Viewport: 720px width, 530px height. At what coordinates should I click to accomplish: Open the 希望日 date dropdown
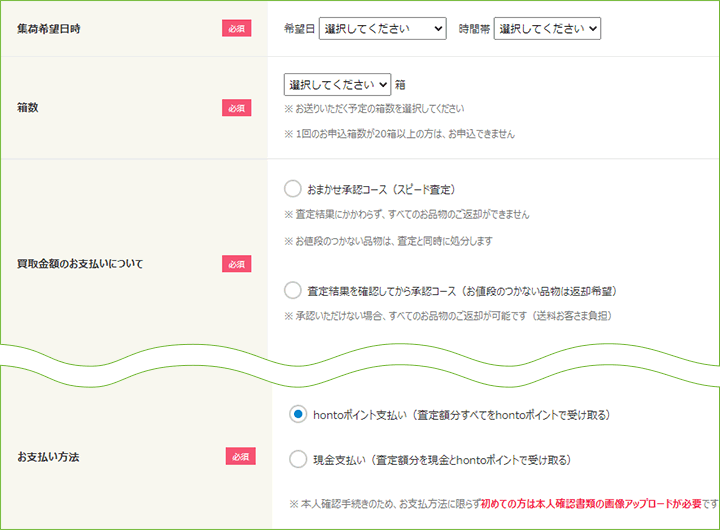click(x=382, y=29)
